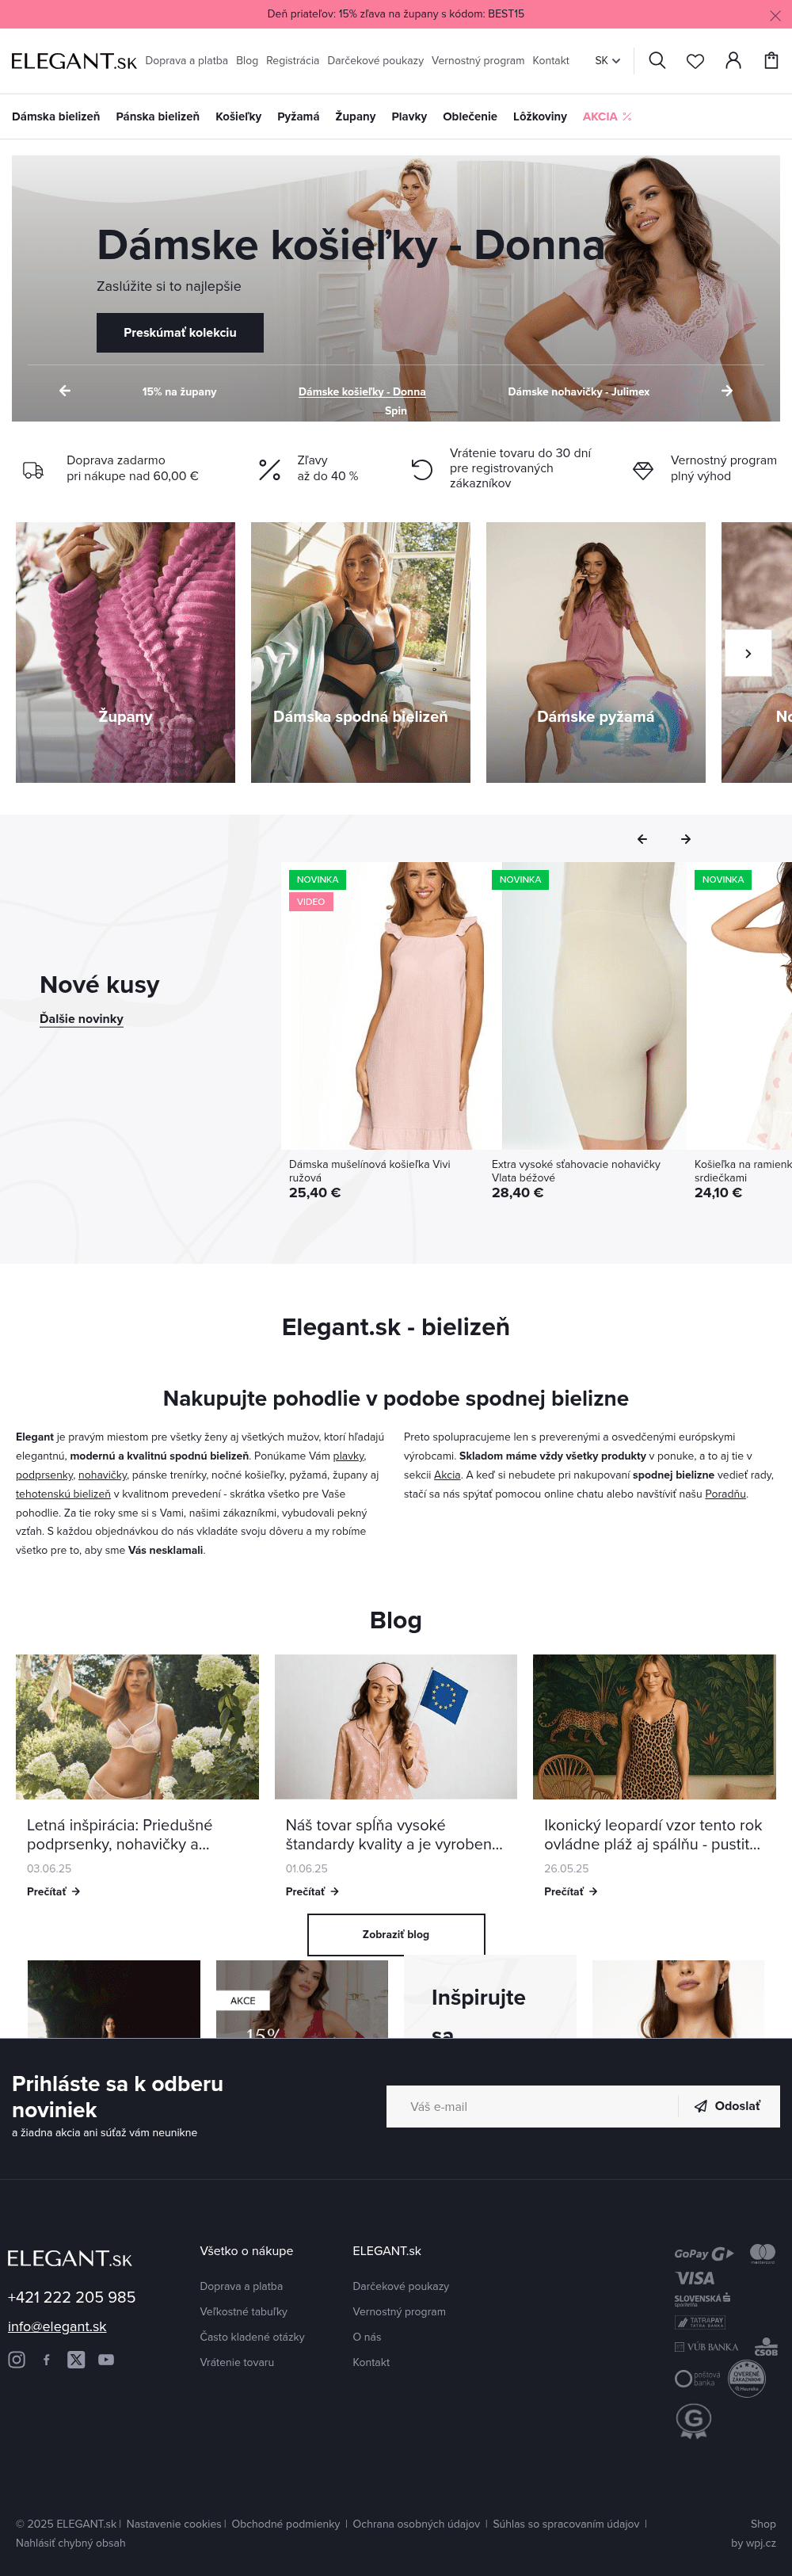Open the X (Twitter) icon in footer
This screenshot has width=792, height=2576.
pos(76,2359)
